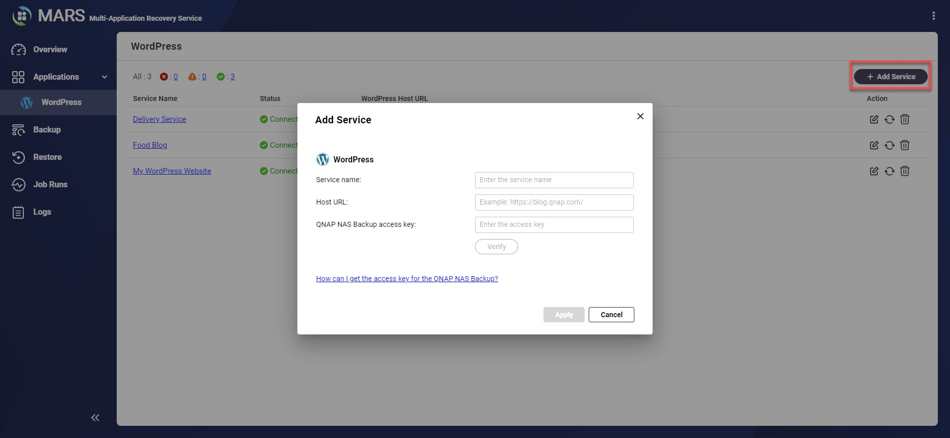Viewport: 950px width, 438px height.
Task: Click Connected status of Food Blog
Action: pyautogui.click(x=279, y=145)
